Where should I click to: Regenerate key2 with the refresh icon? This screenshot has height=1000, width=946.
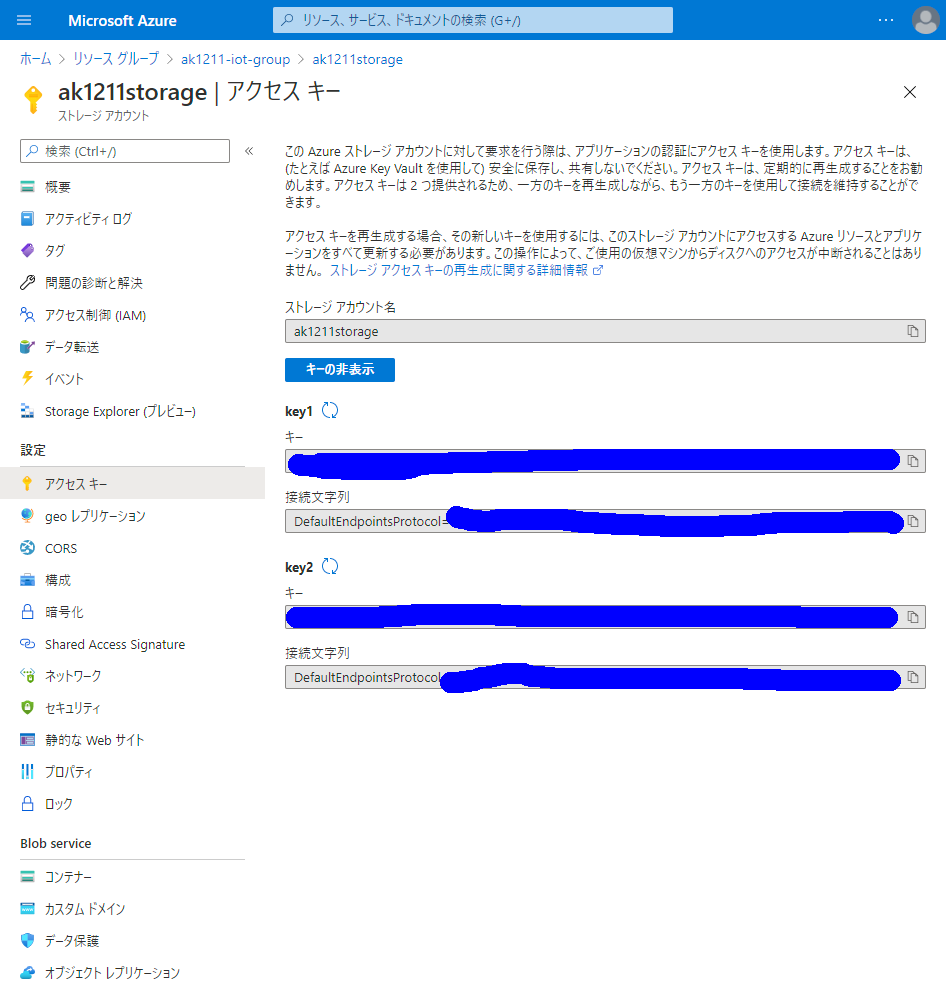click(x=330, y=566)
